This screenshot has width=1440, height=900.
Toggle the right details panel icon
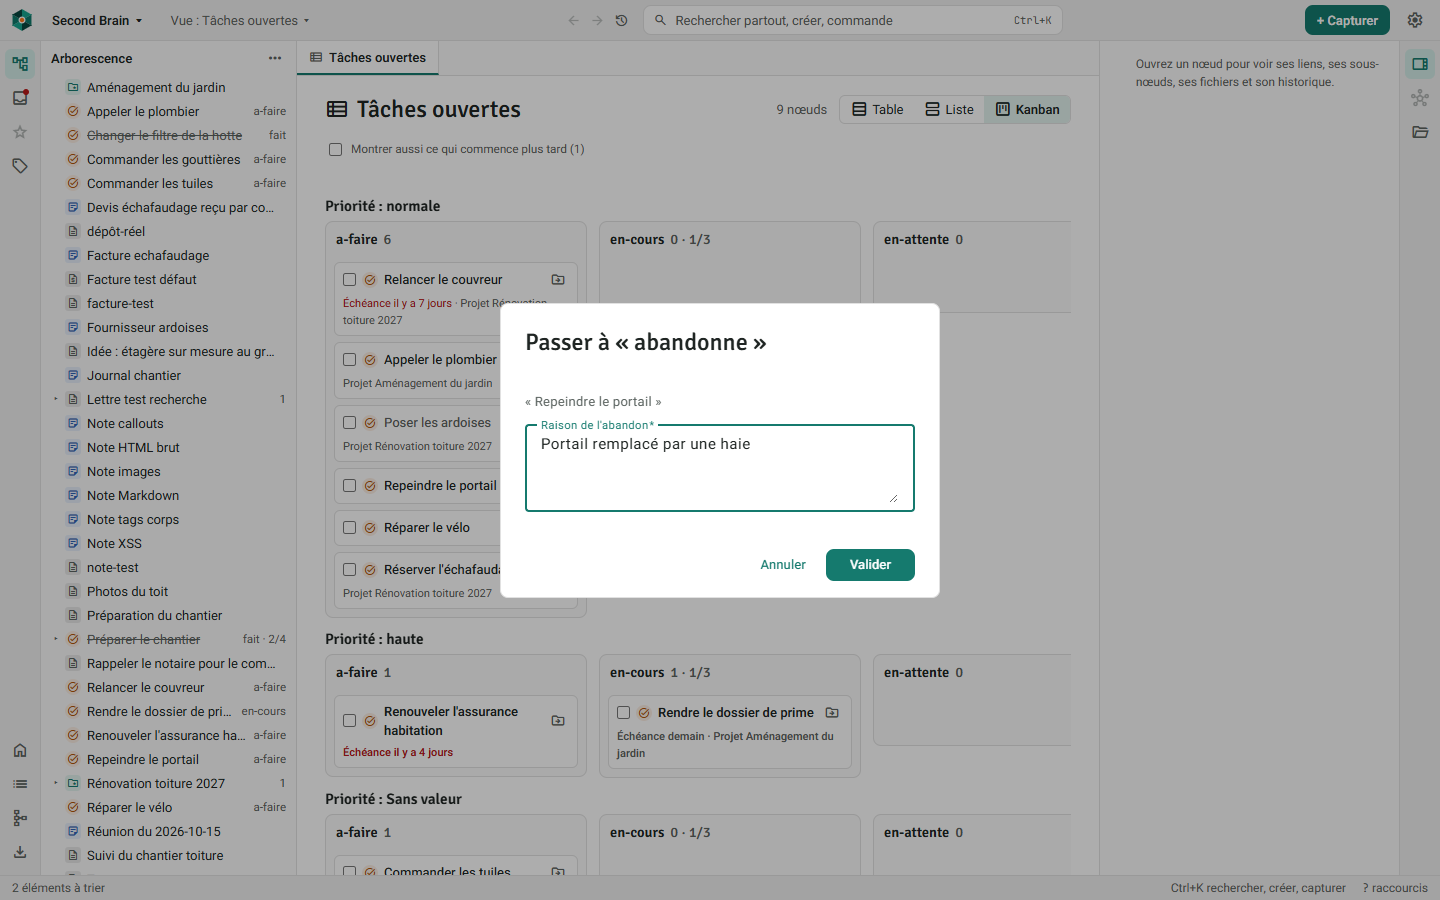[x=1420, y=64]
